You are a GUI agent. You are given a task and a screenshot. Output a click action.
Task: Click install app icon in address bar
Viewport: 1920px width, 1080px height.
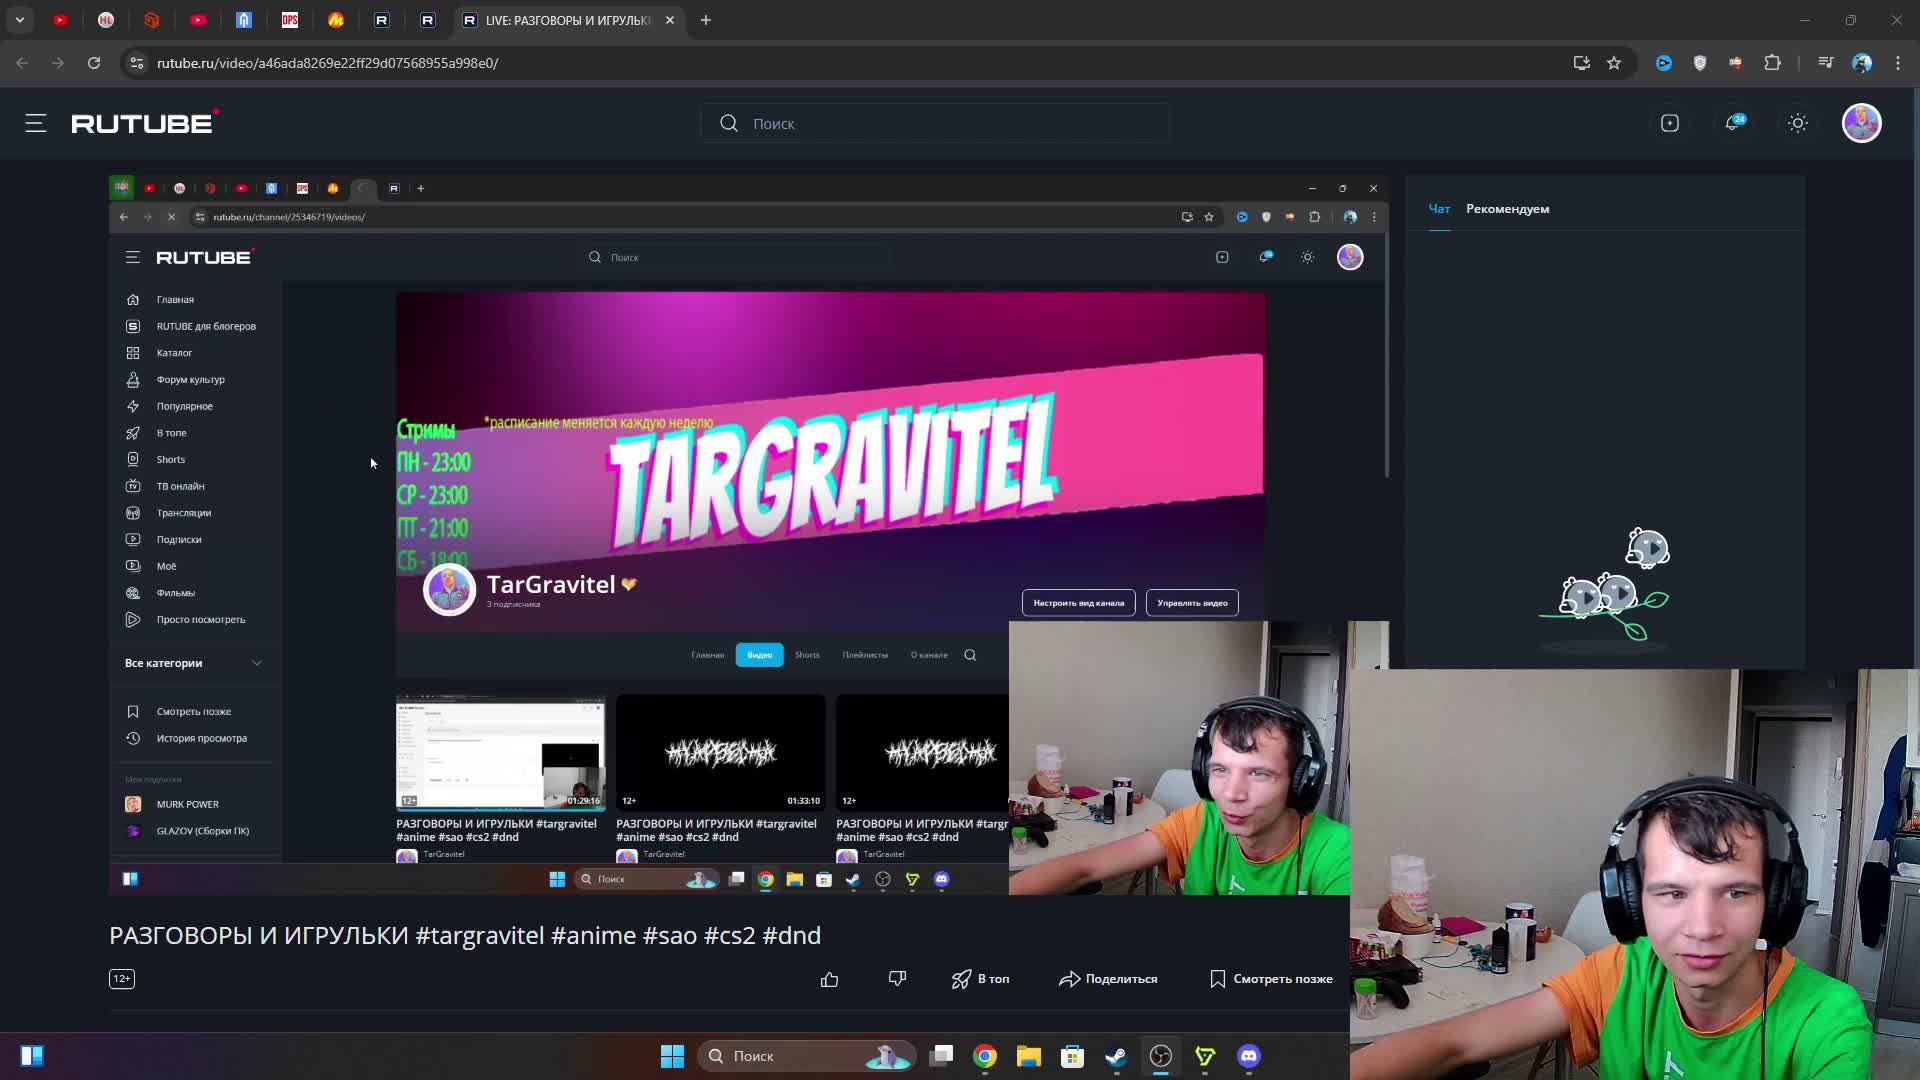coord(1582,63)
